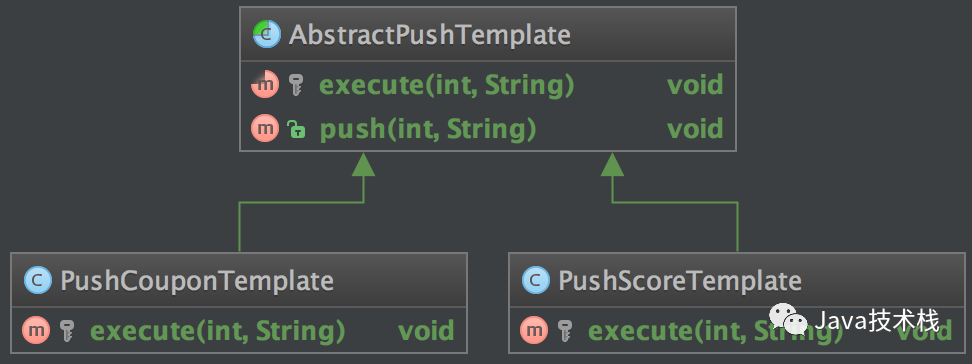The image size is (972, 364).
Task: Click key visibility icon in PushScoreTemplate
Action: pos(565,331)
